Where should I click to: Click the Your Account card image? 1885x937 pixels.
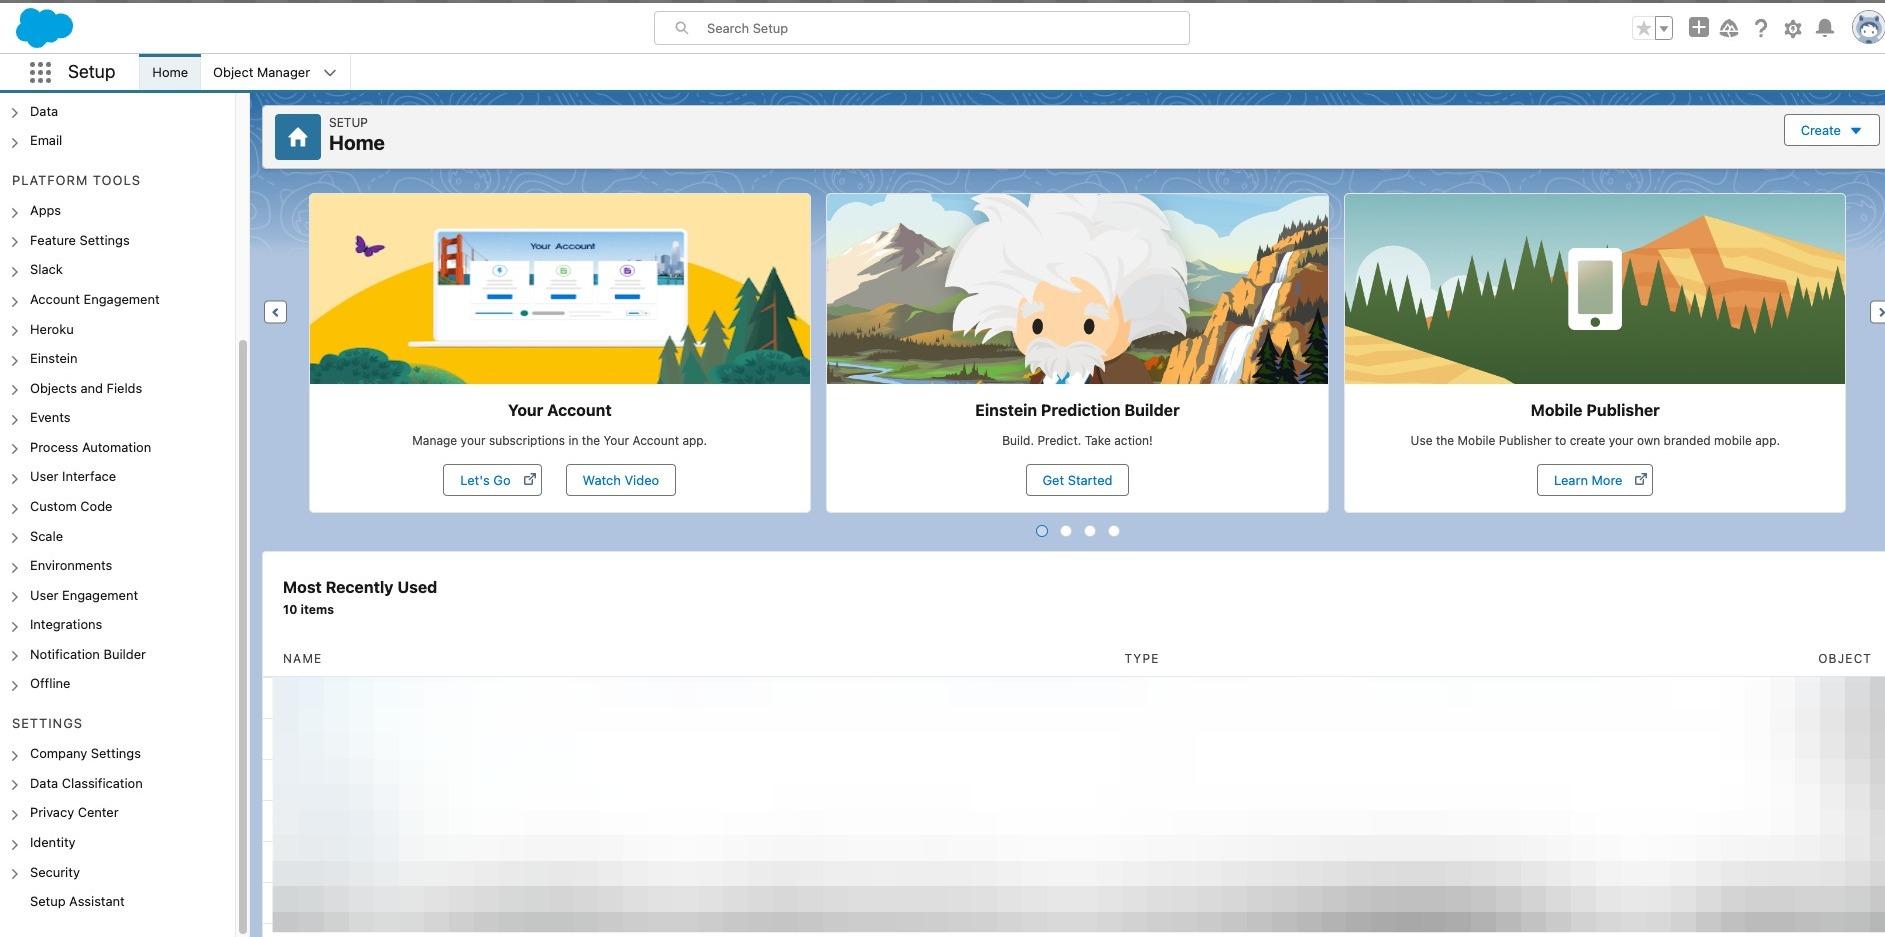[x=560, y=289]
